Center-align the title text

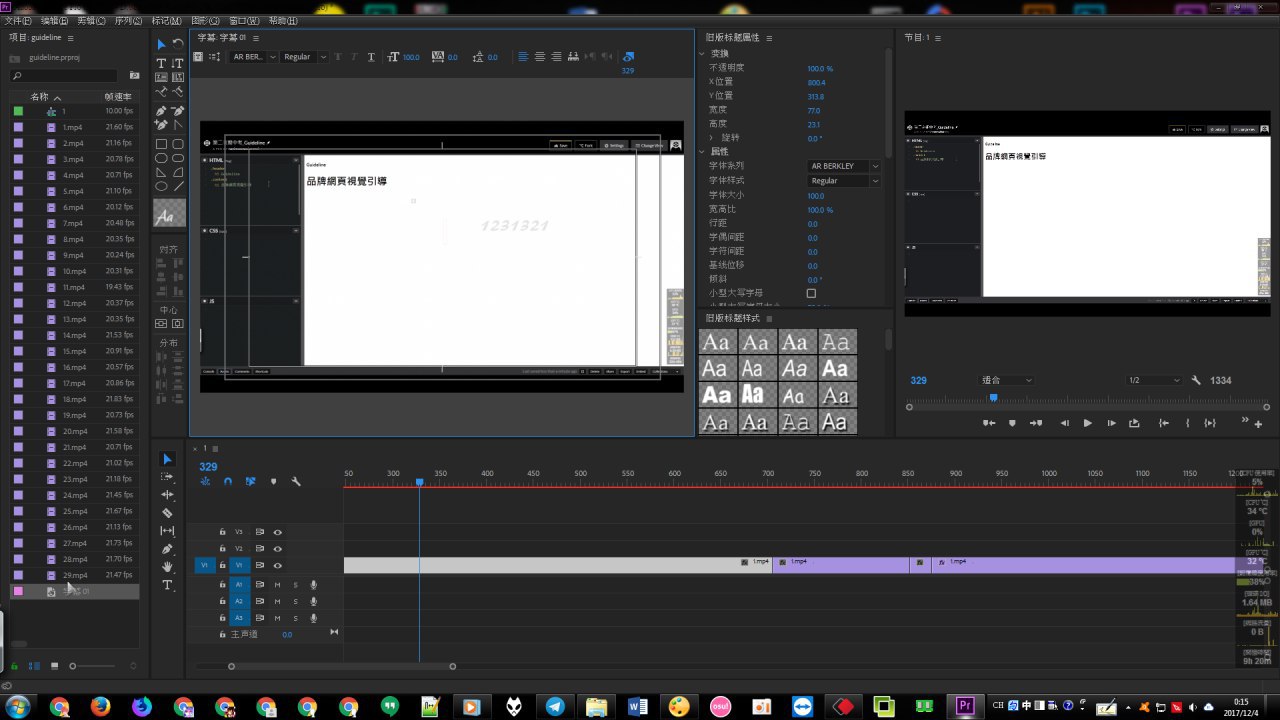click(540, 57)
